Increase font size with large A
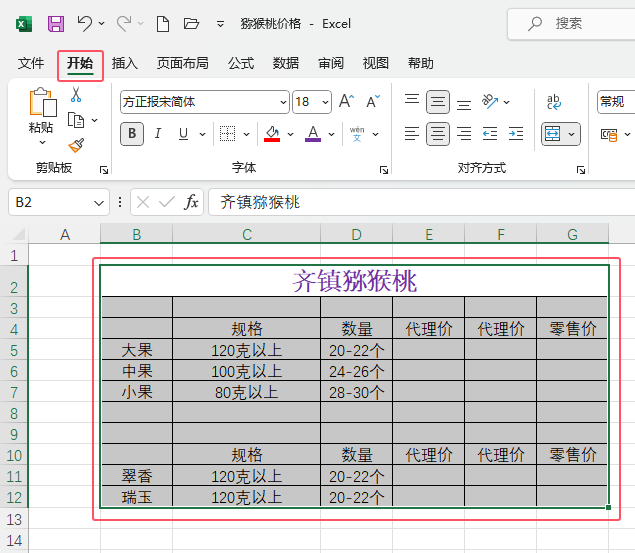Screen dimensions: 635x553 (346, 101)
